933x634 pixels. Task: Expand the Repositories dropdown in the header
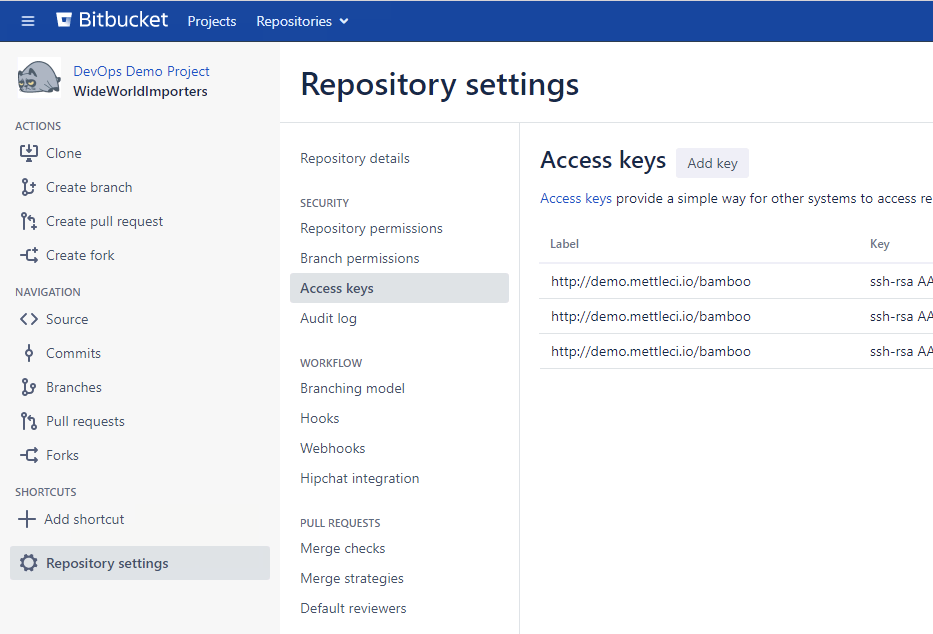[x=302, y=21]
